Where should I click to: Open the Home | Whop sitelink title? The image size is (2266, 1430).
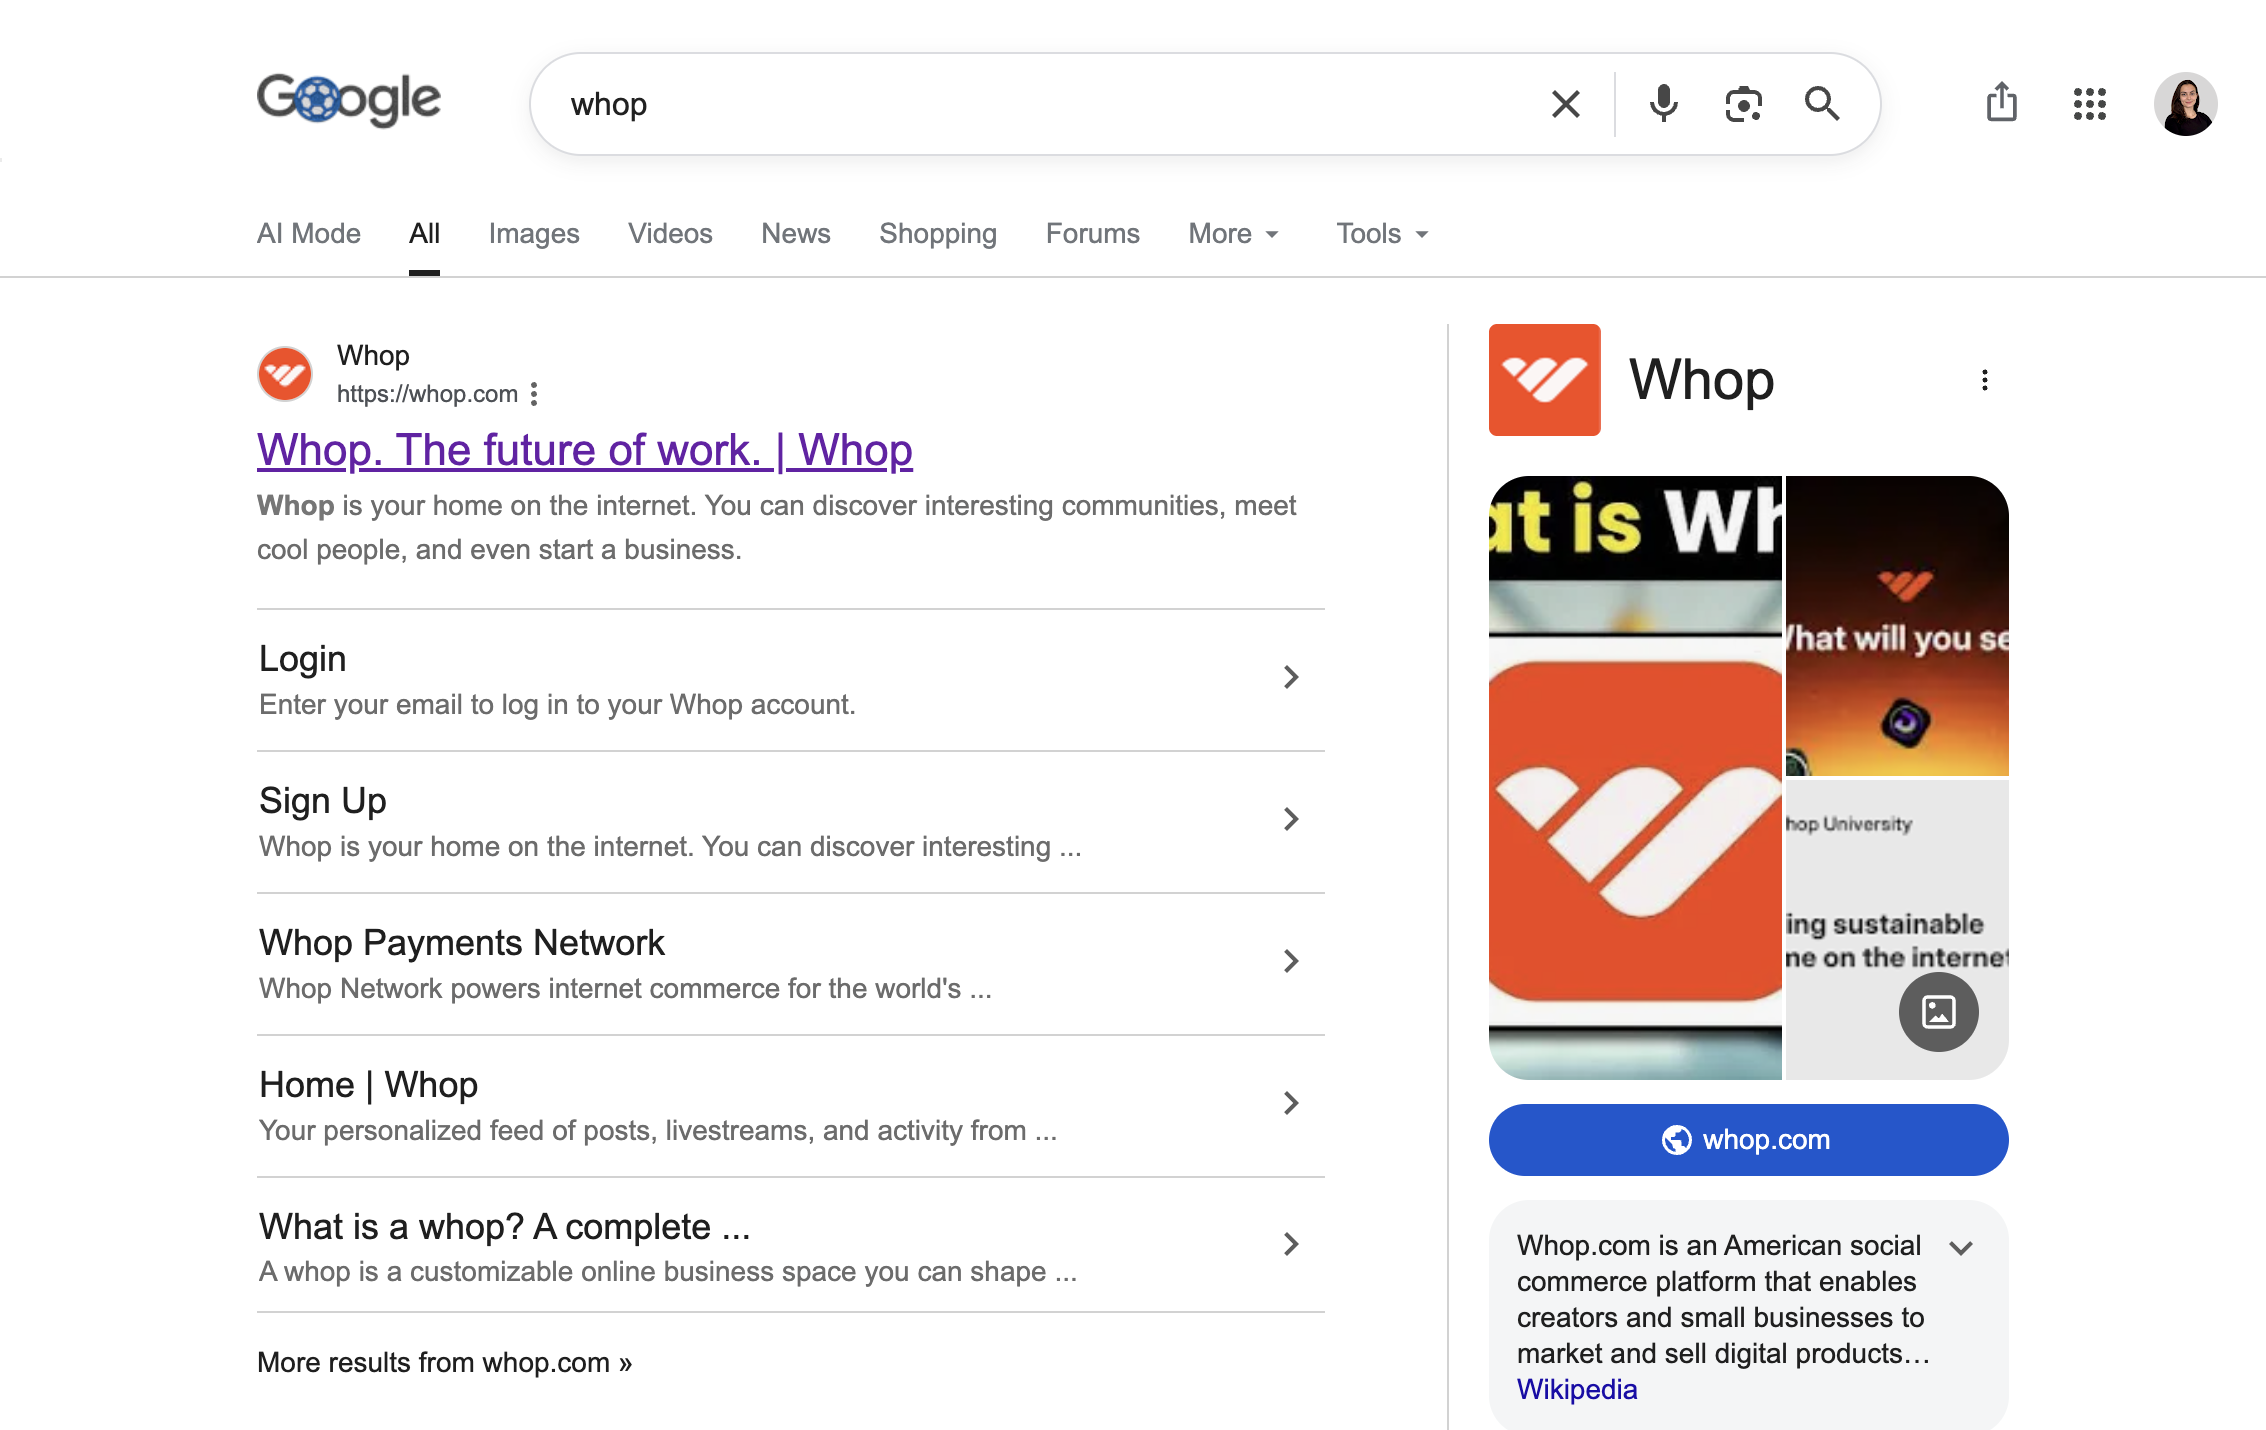point(369,1085)
